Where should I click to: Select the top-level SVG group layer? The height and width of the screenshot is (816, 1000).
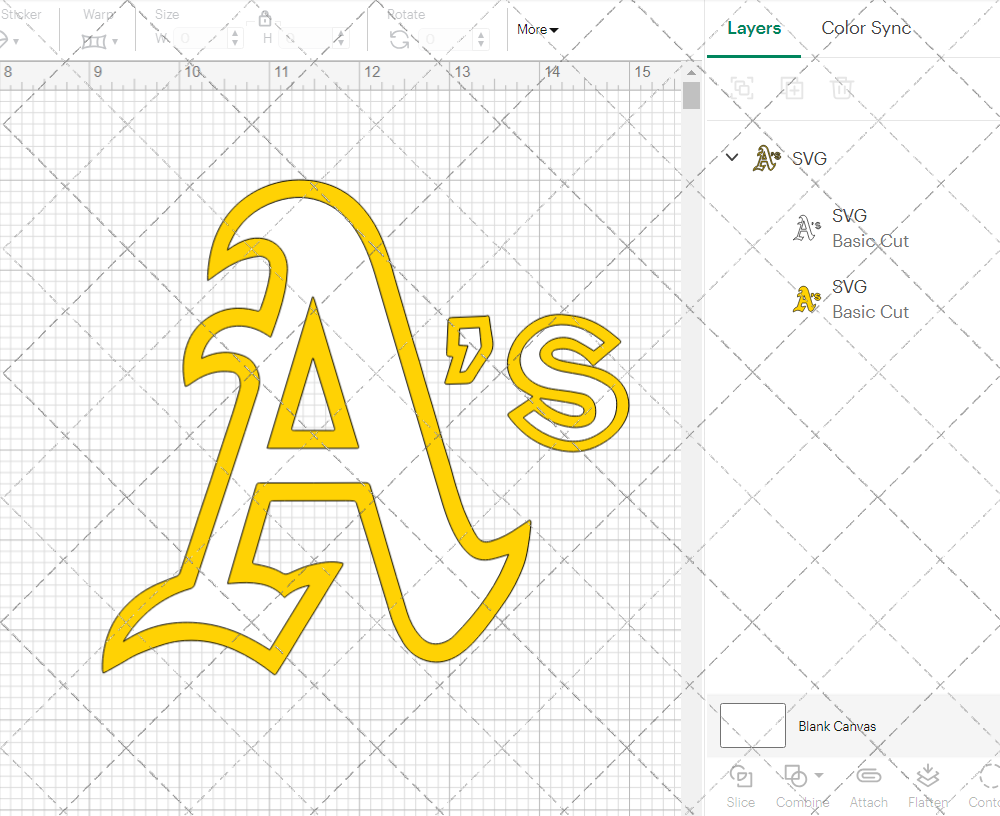pyautogui.click(x=853, y=158)
